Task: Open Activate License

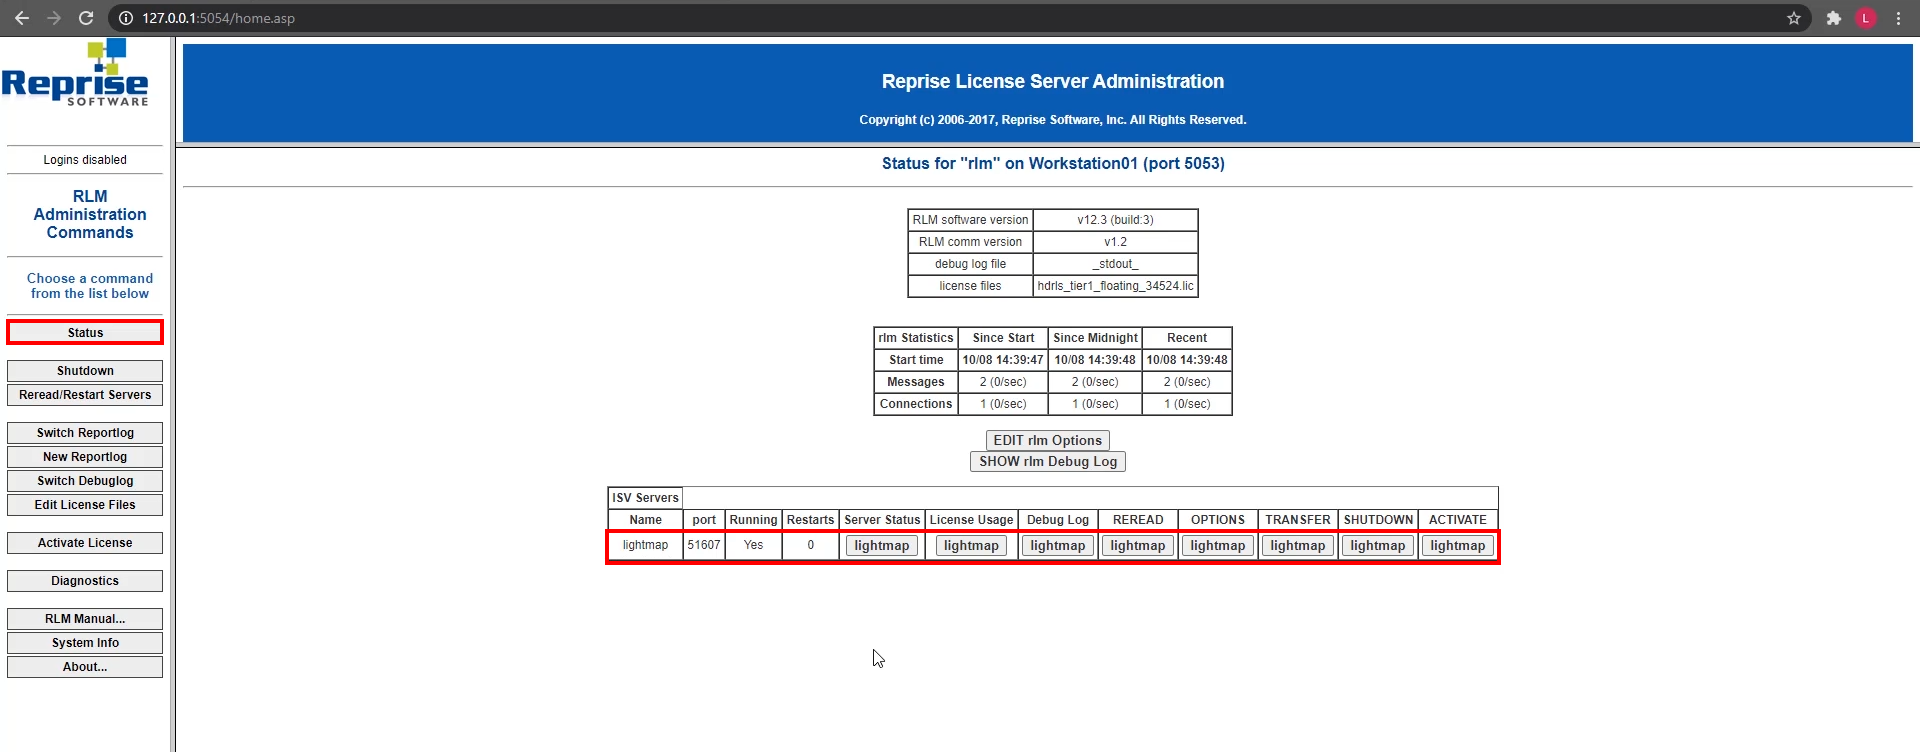Action: [85, 543]
